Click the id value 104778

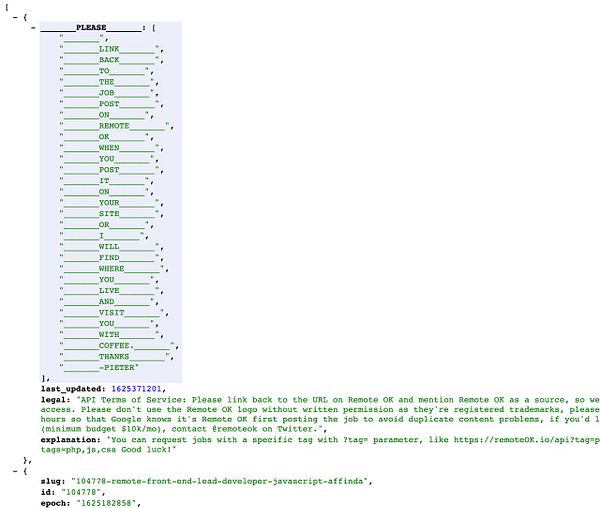point(83,492)
